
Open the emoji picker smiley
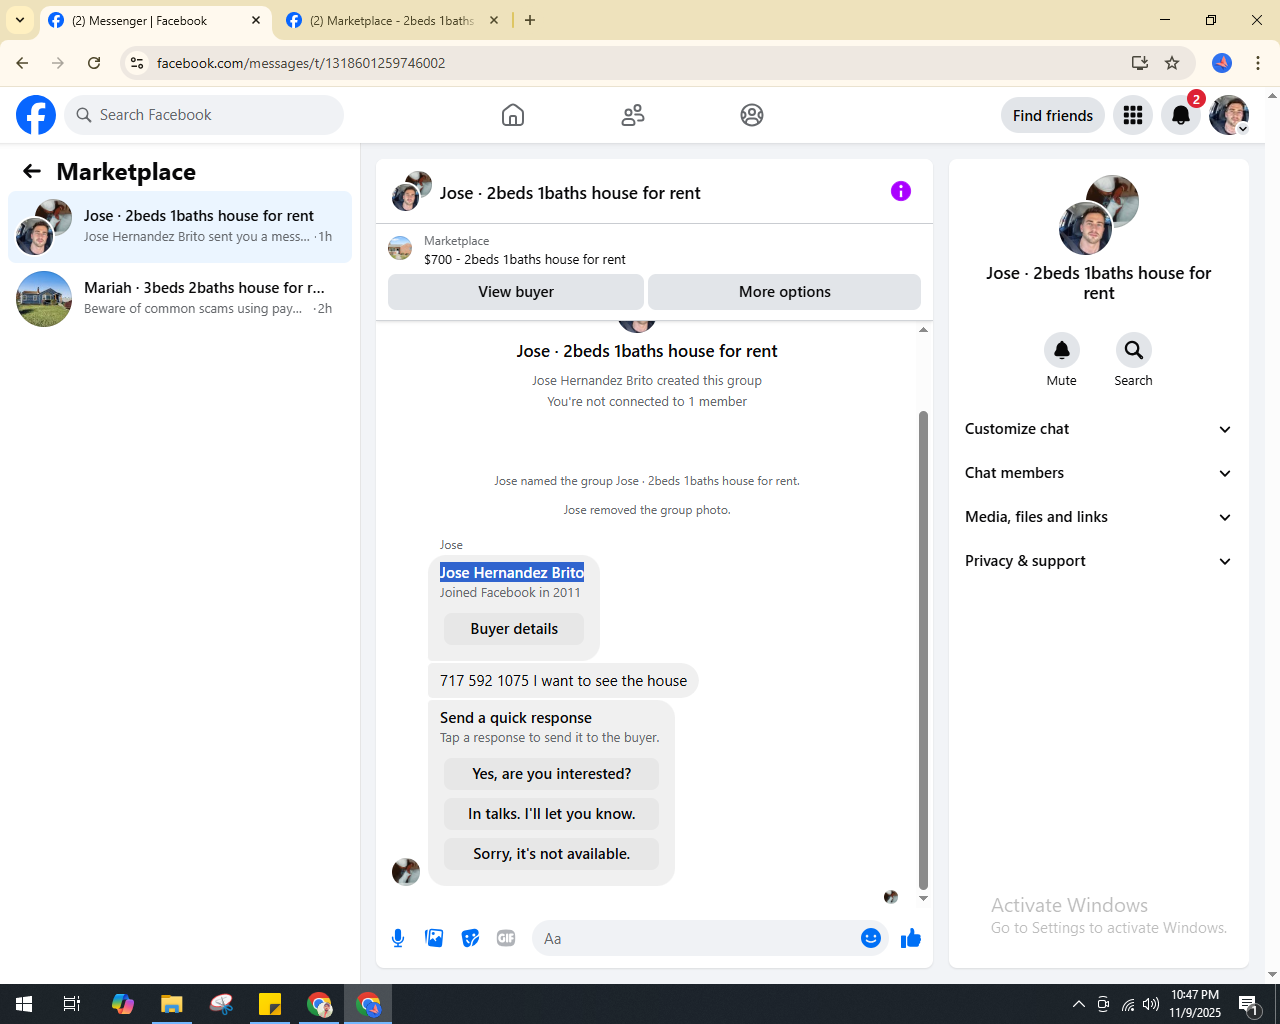(871, 938)
